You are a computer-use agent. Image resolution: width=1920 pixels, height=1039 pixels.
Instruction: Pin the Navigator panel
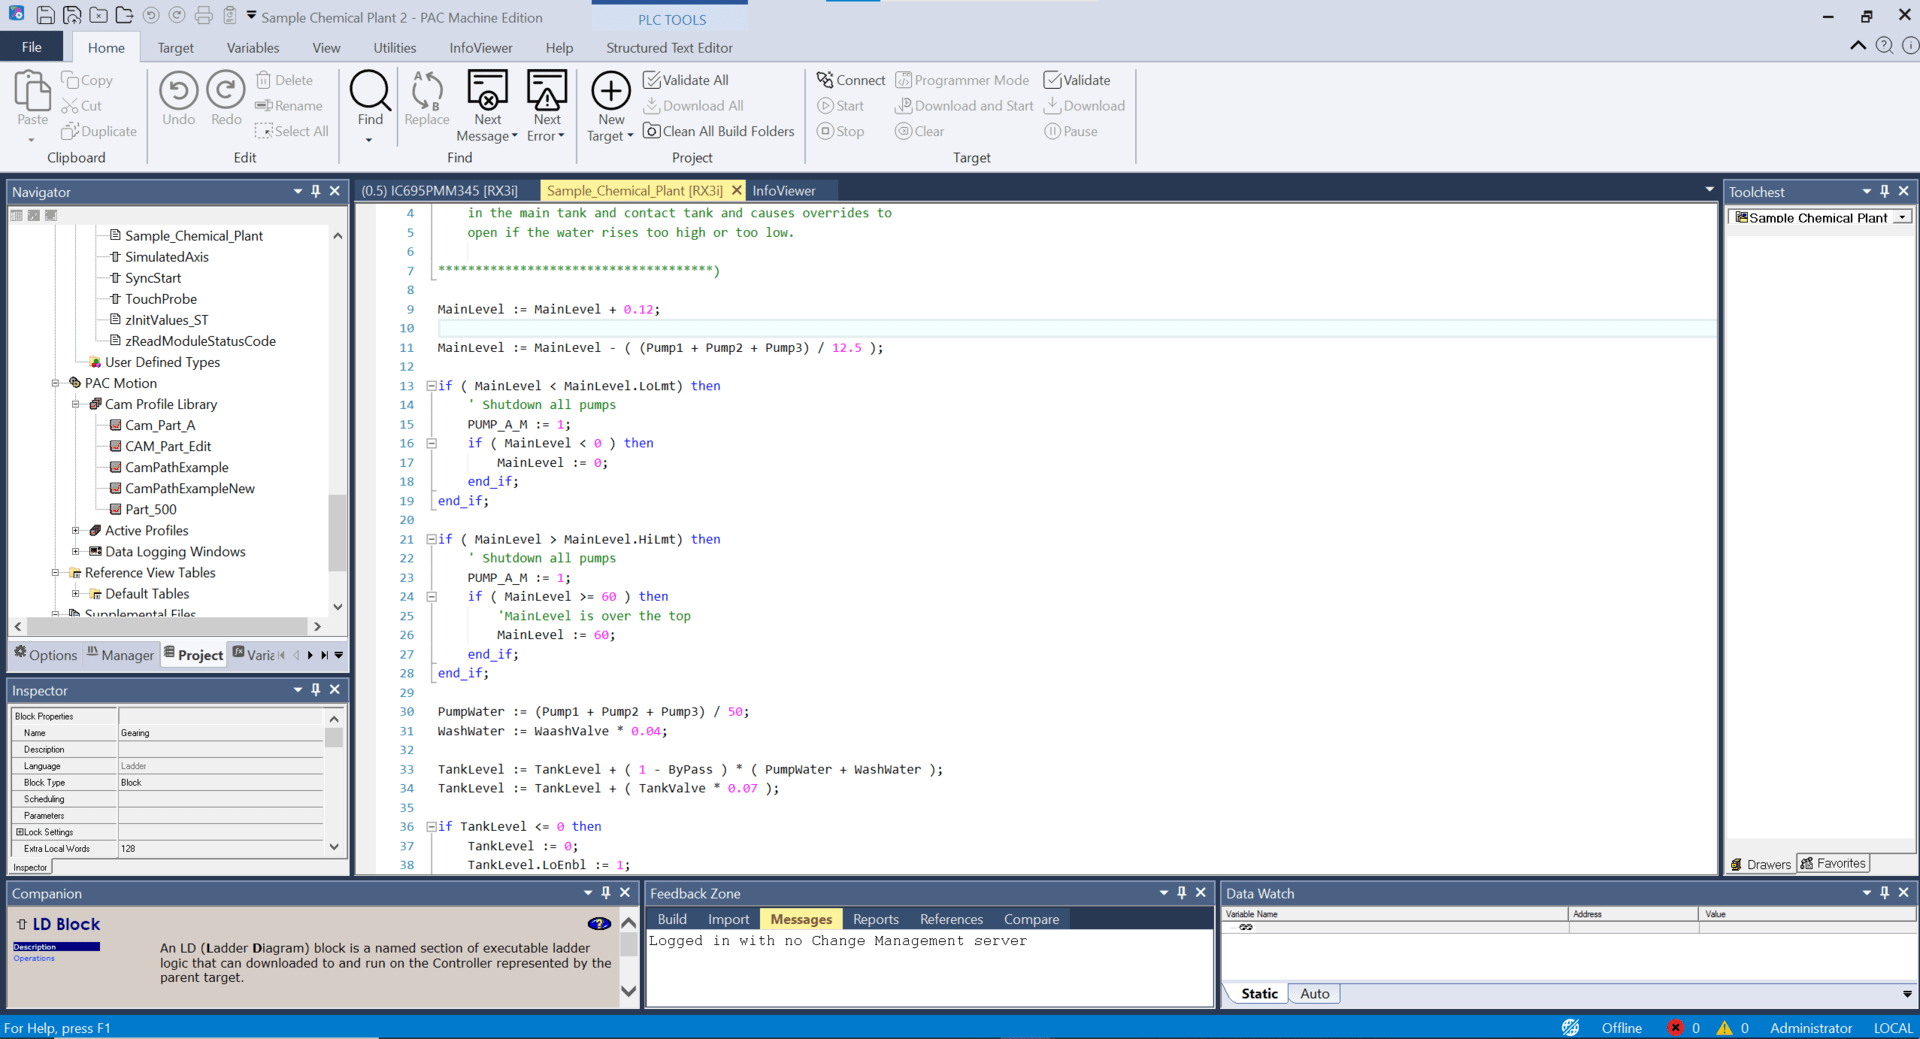316,191
